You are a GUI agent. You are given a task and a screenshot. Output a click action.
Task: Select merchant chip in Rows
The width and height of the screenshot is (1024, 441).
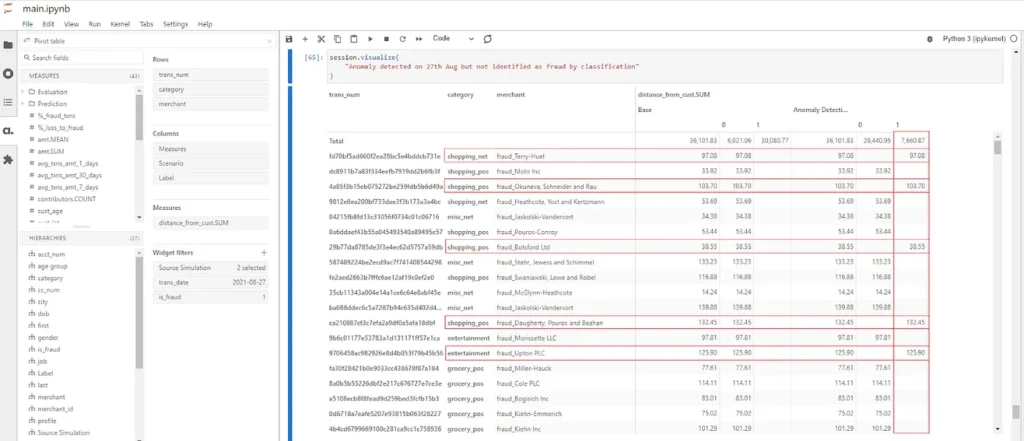pyautogui.click(x=211, y=104)
